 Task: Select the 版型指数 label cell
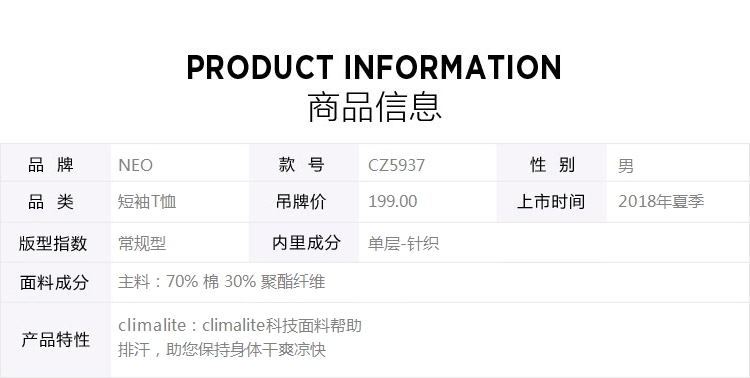(55, 243)
